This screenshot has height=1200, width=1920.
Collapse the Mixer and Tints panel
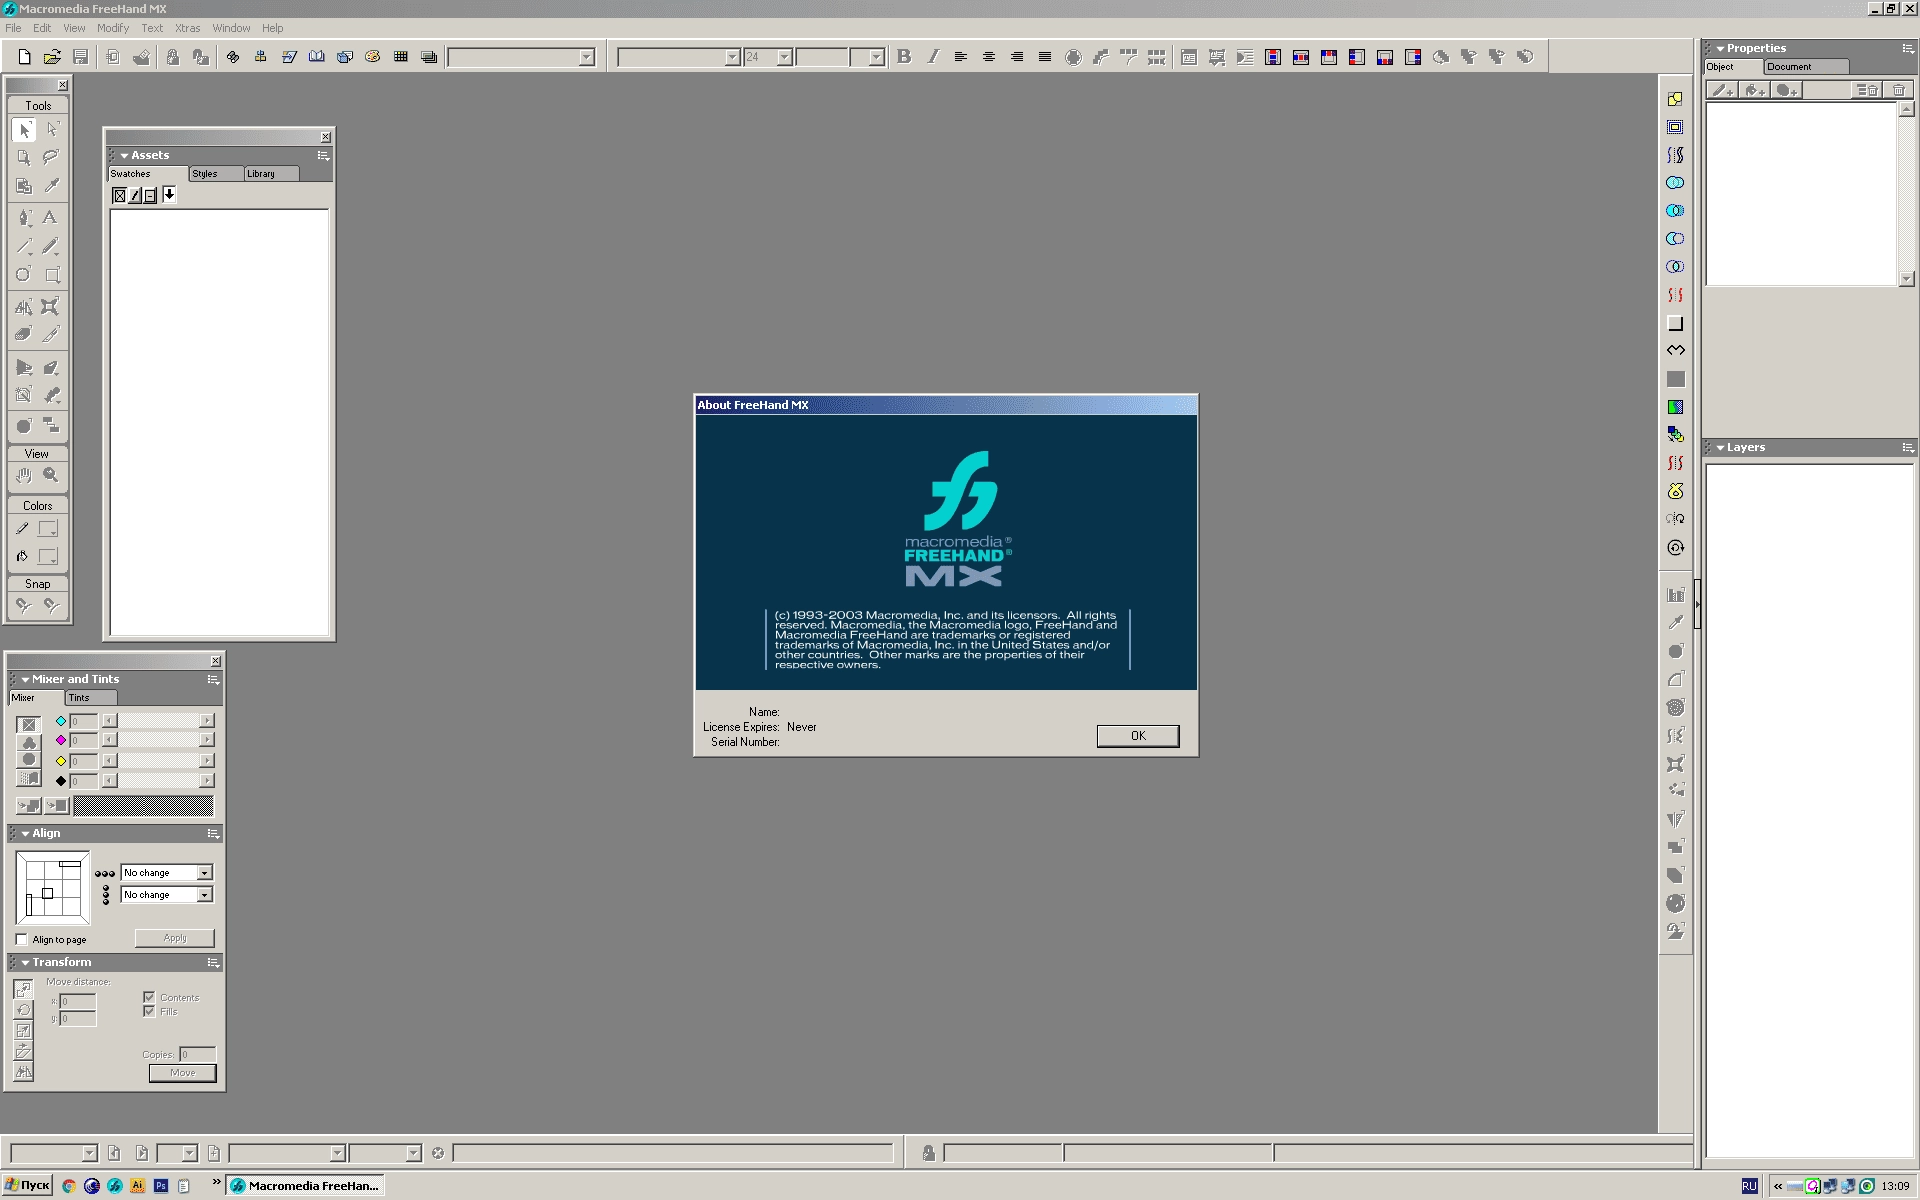pyautogui.click(x=25, y=679)
